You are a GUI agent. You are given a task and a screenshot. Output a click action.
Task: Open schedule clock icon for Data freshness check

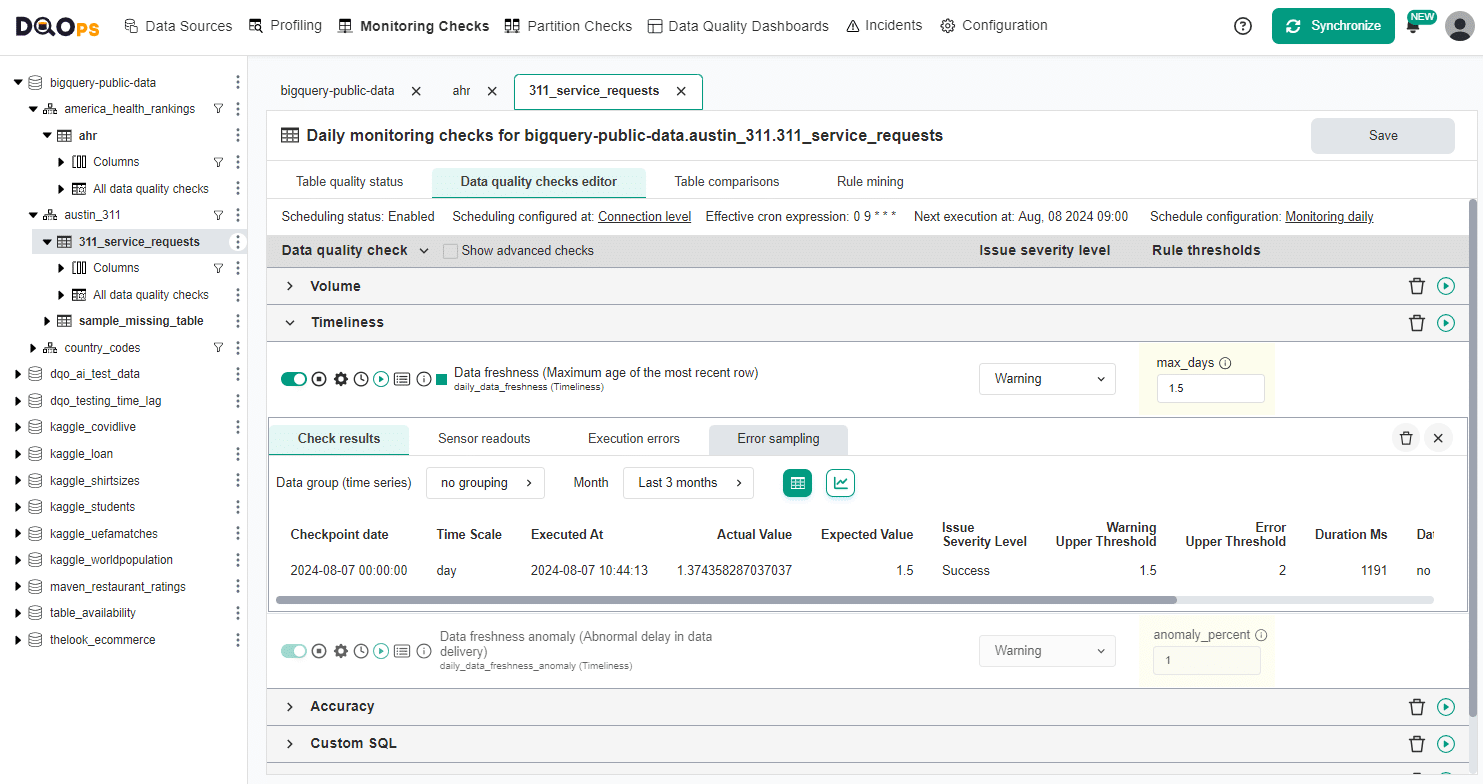(x=361, y=379)
